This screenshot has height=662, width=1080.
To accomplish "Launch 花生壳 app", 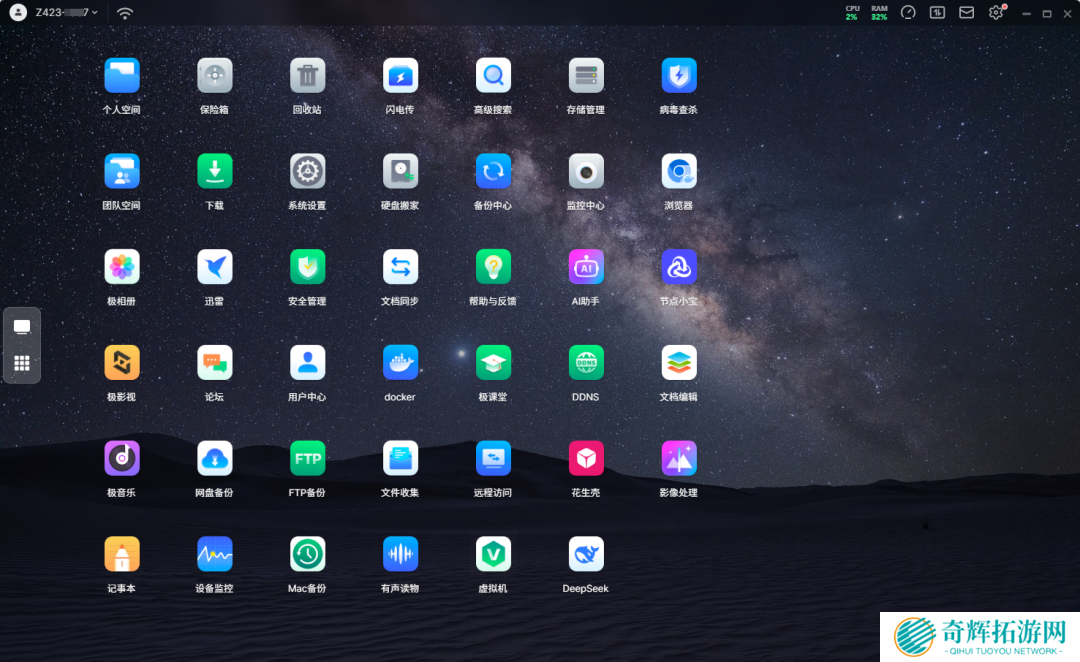I will 586,459.
